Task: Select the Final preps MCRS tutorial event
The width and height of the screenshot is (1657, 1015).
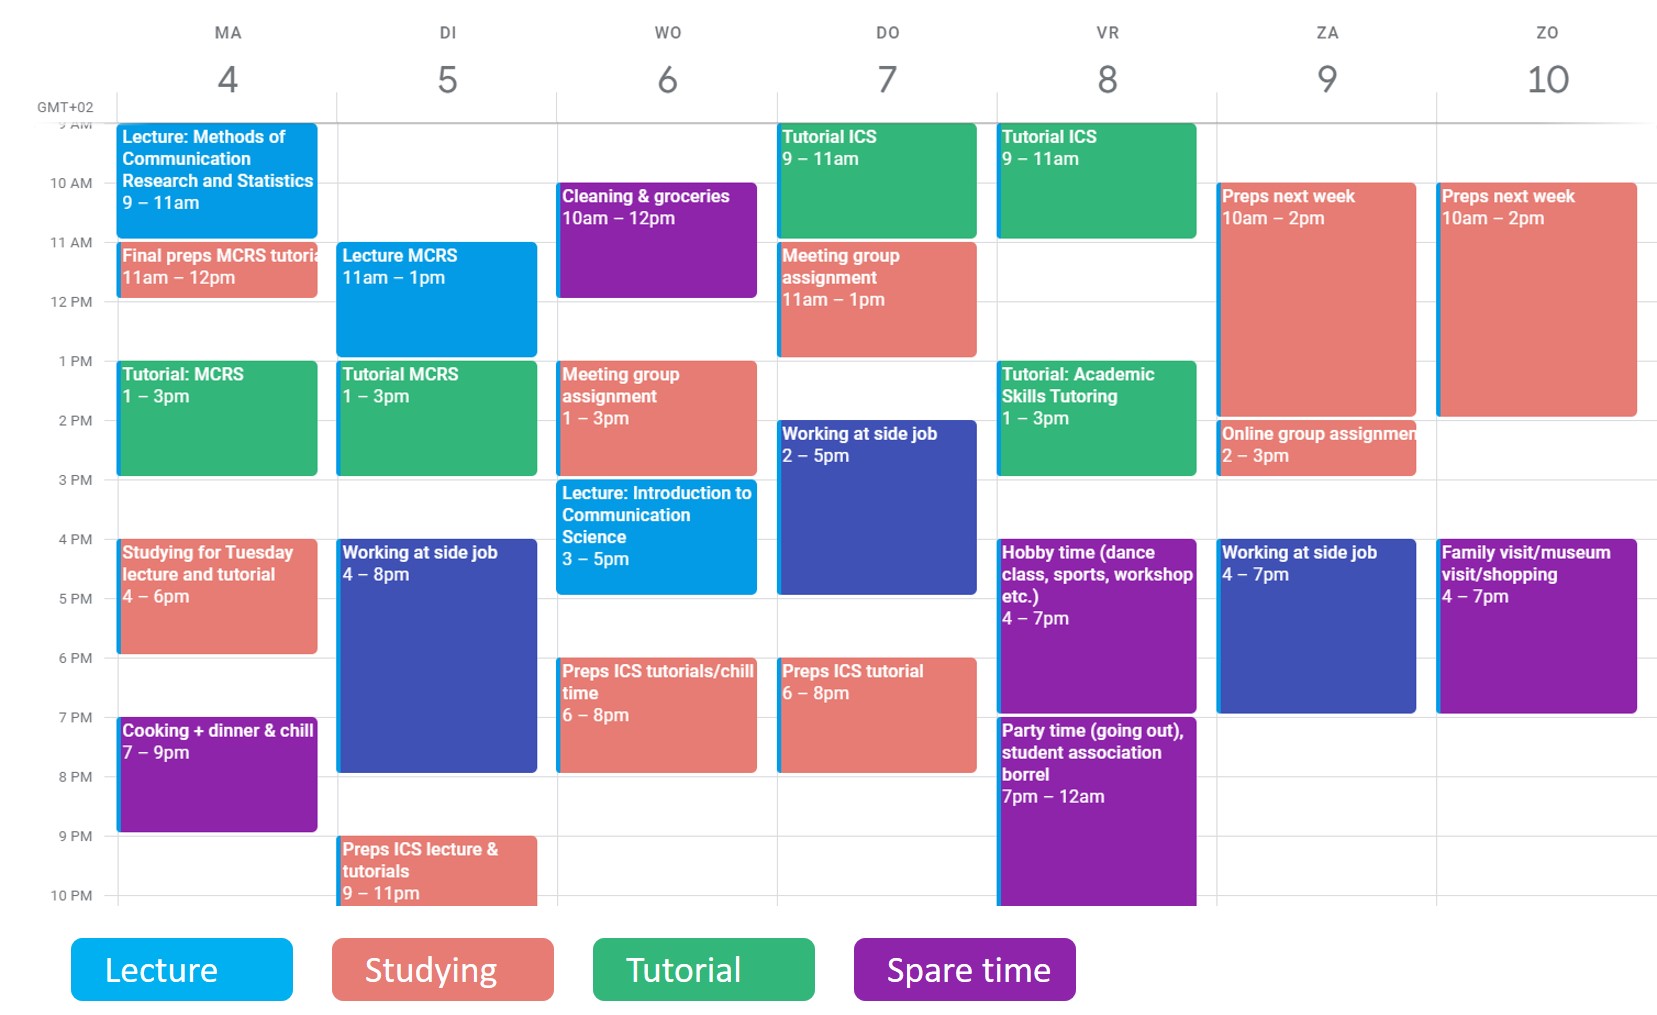Action: [x=217, y=269]
